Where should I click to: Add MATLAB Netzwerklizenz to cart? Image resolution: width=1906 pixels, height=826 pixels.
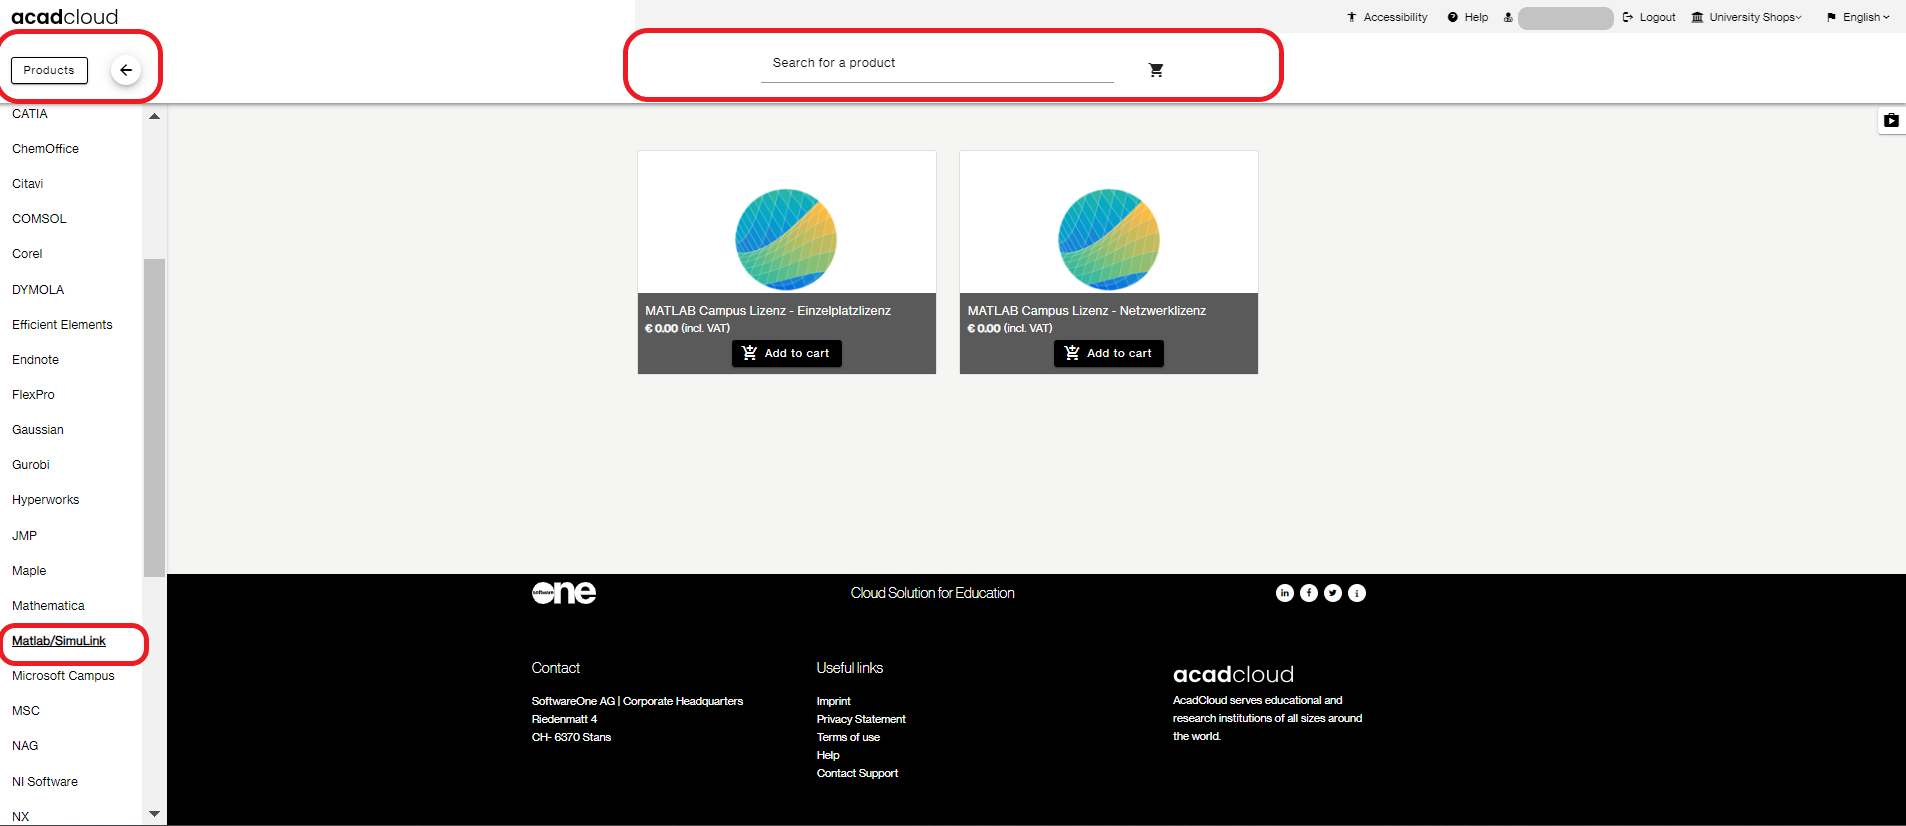point(1109,353)
